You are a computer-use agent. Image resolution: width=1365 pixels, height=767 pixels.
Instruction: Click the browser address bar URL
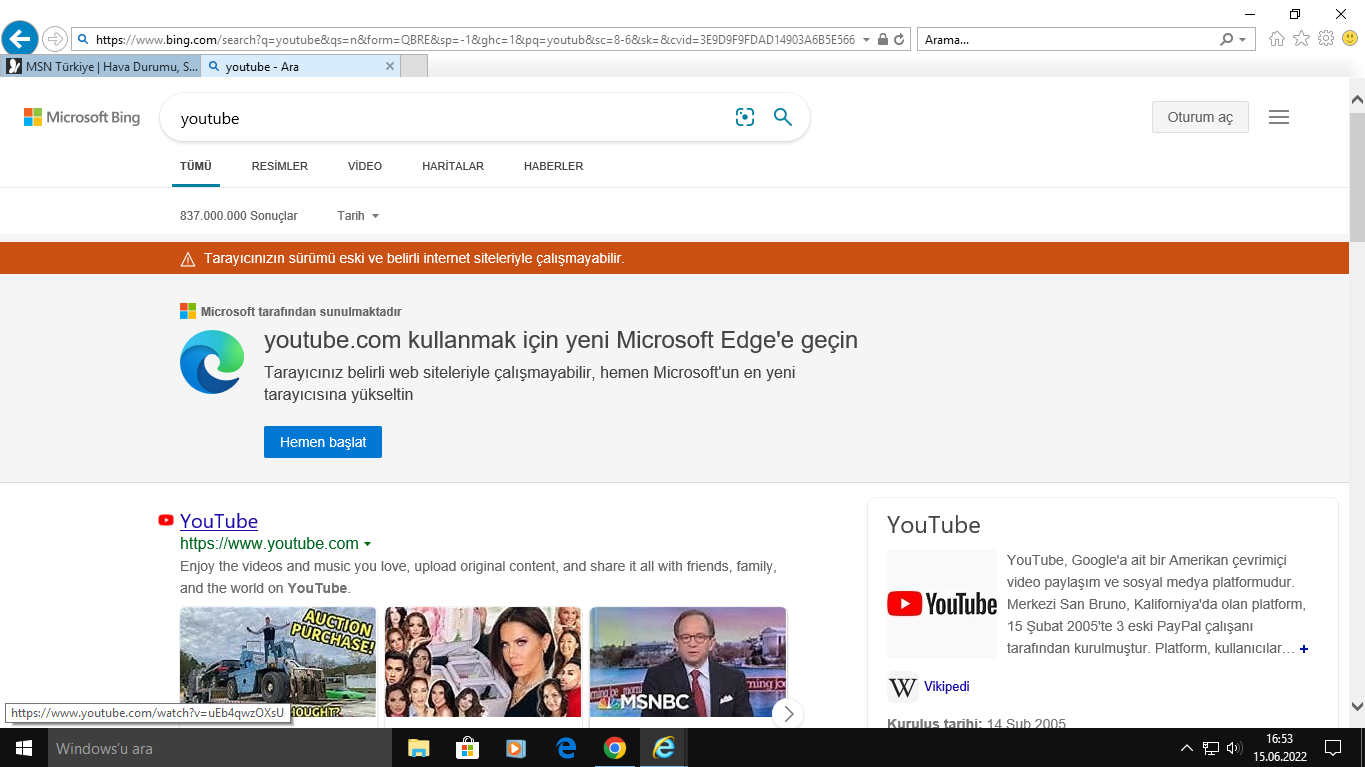coord(475,40)
